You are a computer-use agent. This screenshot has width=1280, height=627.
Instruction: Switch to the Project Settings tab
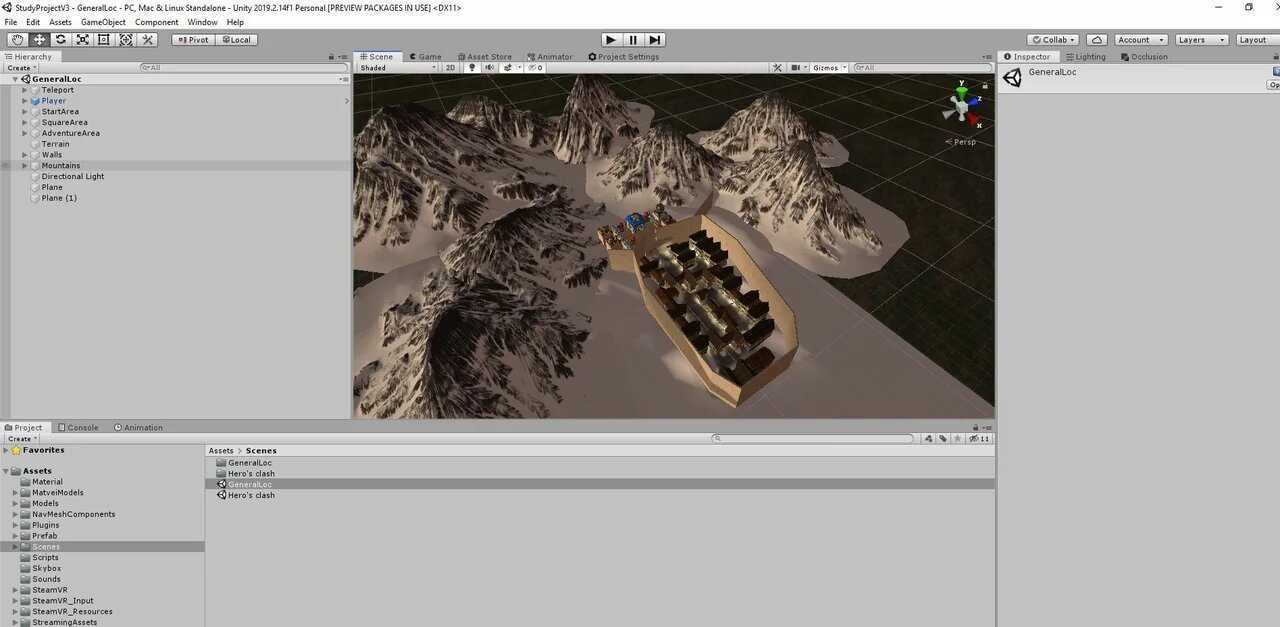[x=624, y=57]
